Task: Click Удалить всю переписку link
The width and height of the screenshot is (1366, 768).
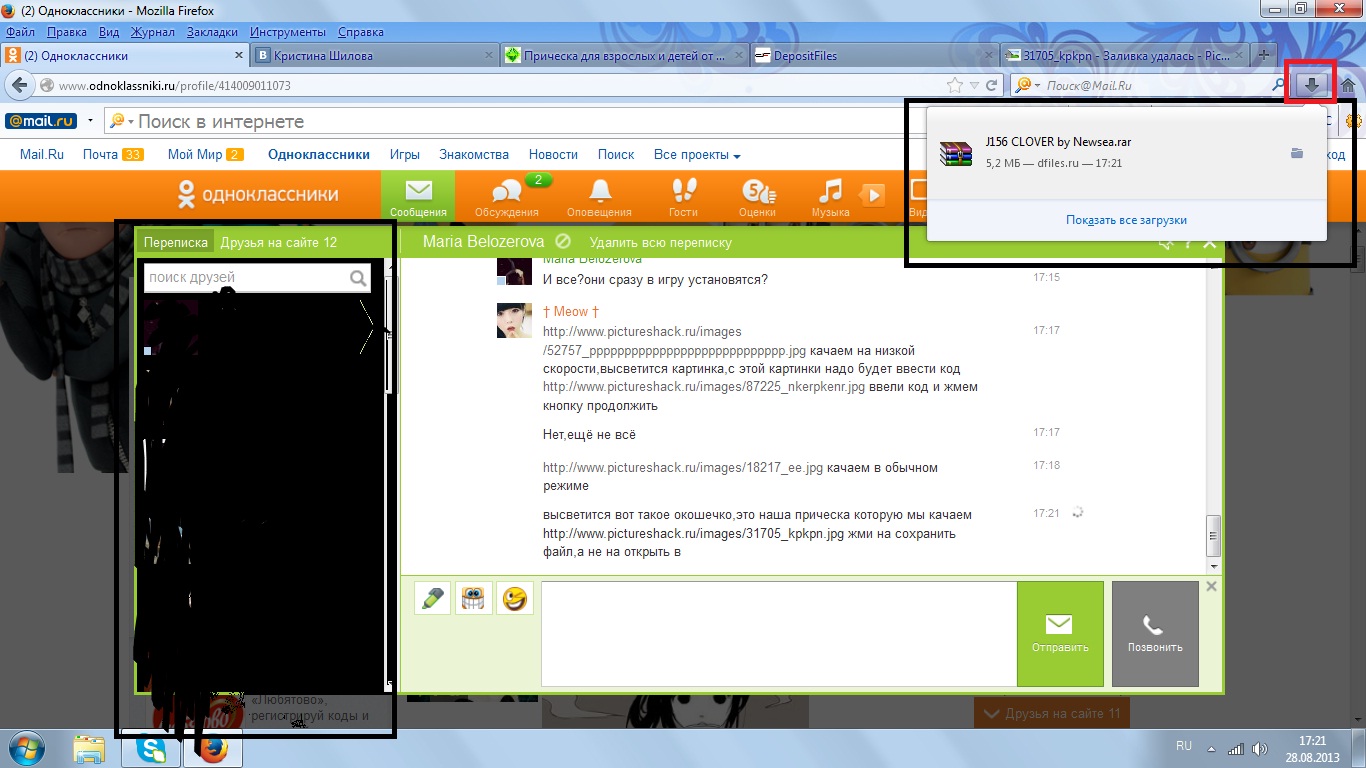Action: [661, 242]
